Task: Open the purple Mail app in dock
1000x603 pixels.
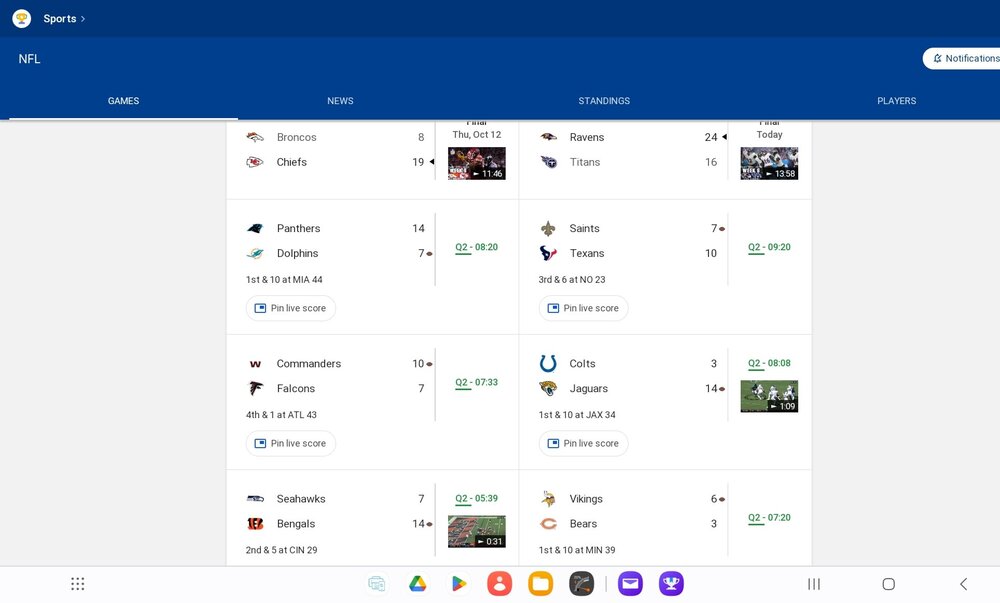Action: [630, 584]
